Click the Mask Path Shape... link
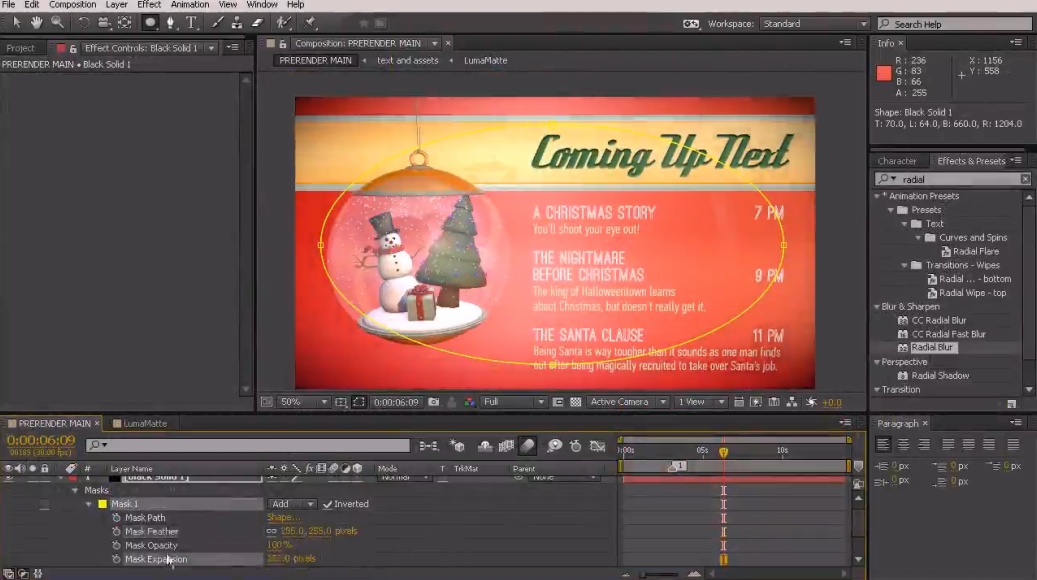The image size is (1037, 580). [283, 518]
